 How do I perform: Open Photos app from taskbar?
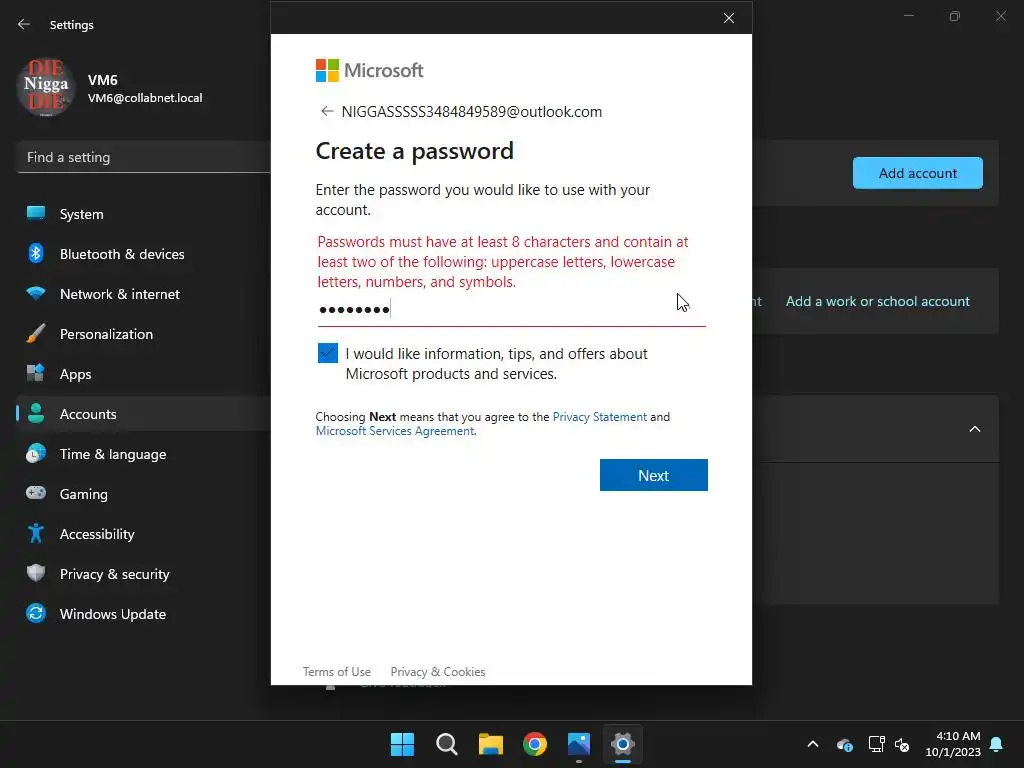pyautogui.click(x=579, y=744)
